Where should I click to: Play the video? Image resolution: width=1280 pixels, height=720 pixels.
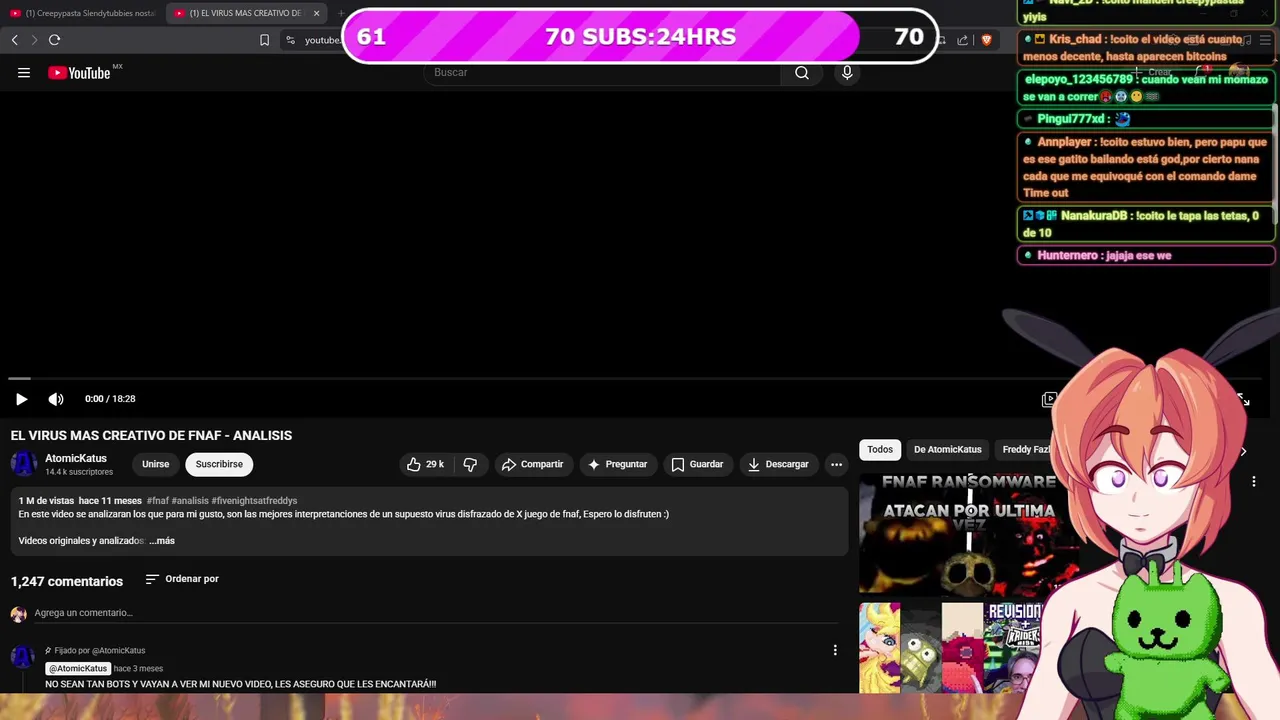coord(21,399)
